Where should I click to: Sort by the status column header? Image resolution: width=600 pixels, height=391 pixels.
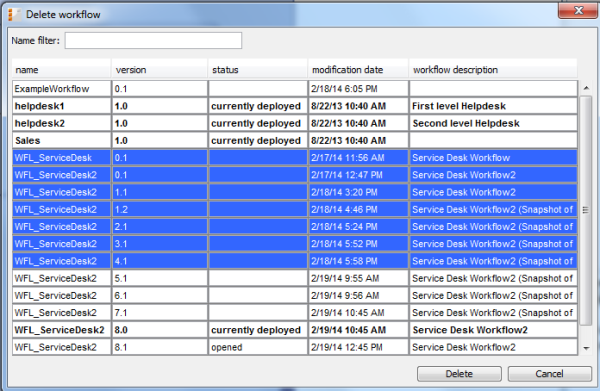tap(258, 70)
